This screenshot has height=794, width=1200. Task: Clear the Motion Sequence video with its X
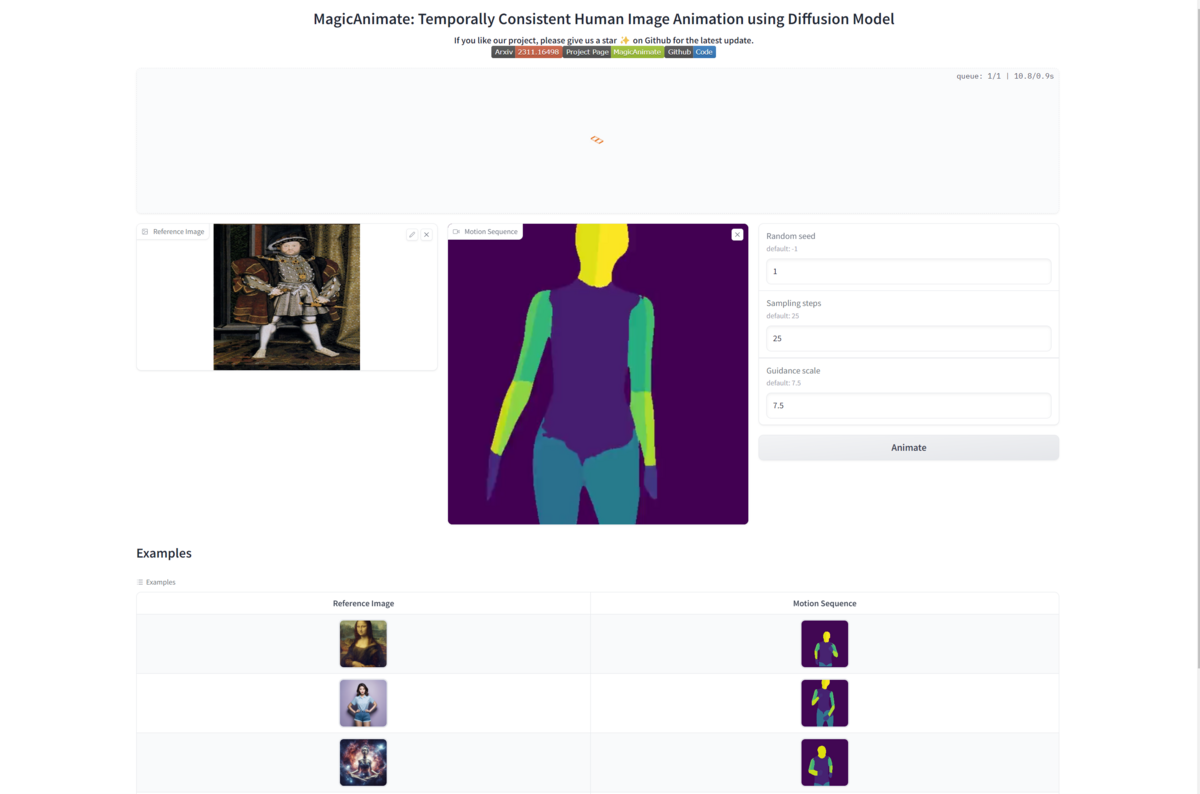tap(737, 234)
